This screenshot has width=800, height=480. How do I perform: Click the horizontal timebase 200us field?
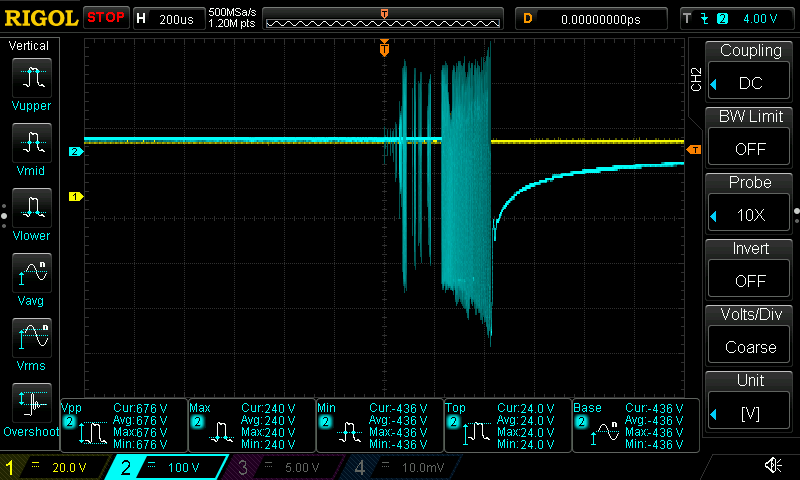point(169,19)
